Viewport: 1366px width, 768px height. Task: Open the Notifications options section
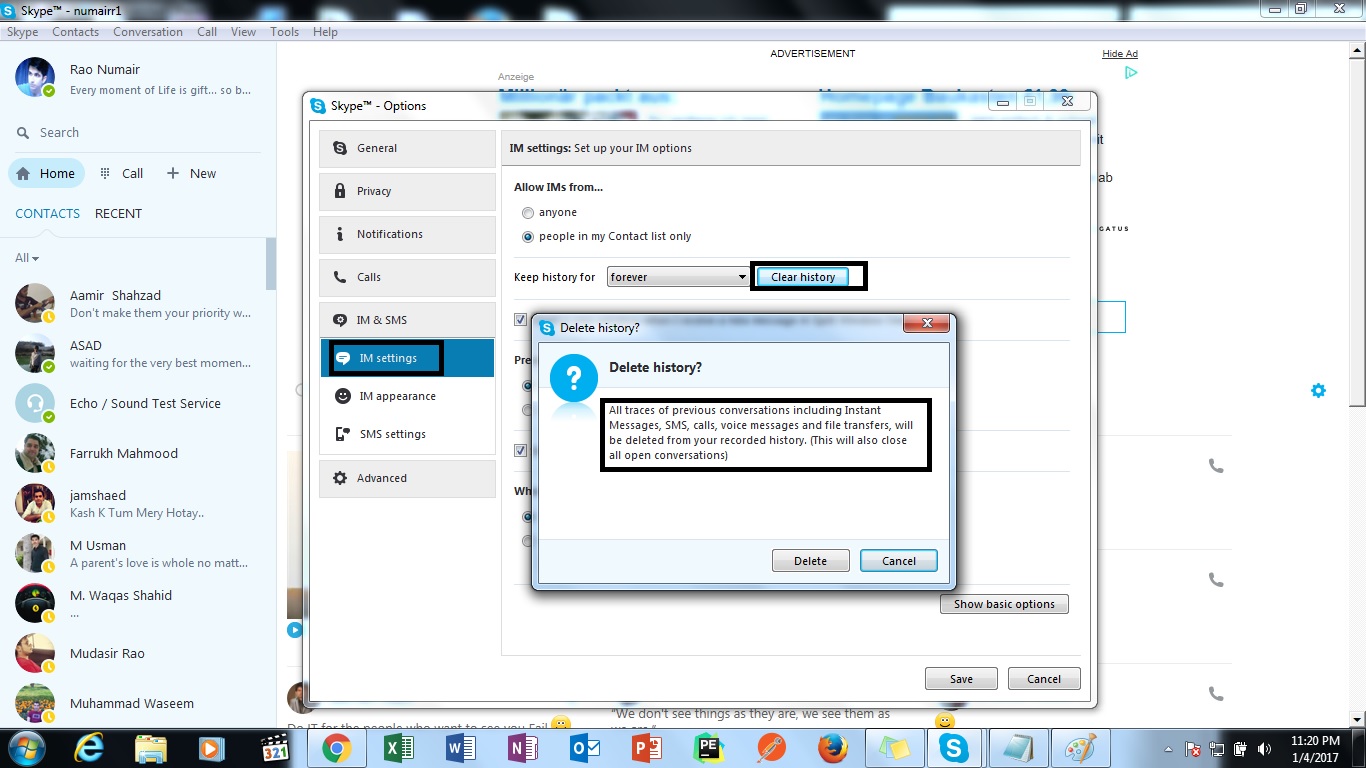pyautogui.click(x=407, y=234)
